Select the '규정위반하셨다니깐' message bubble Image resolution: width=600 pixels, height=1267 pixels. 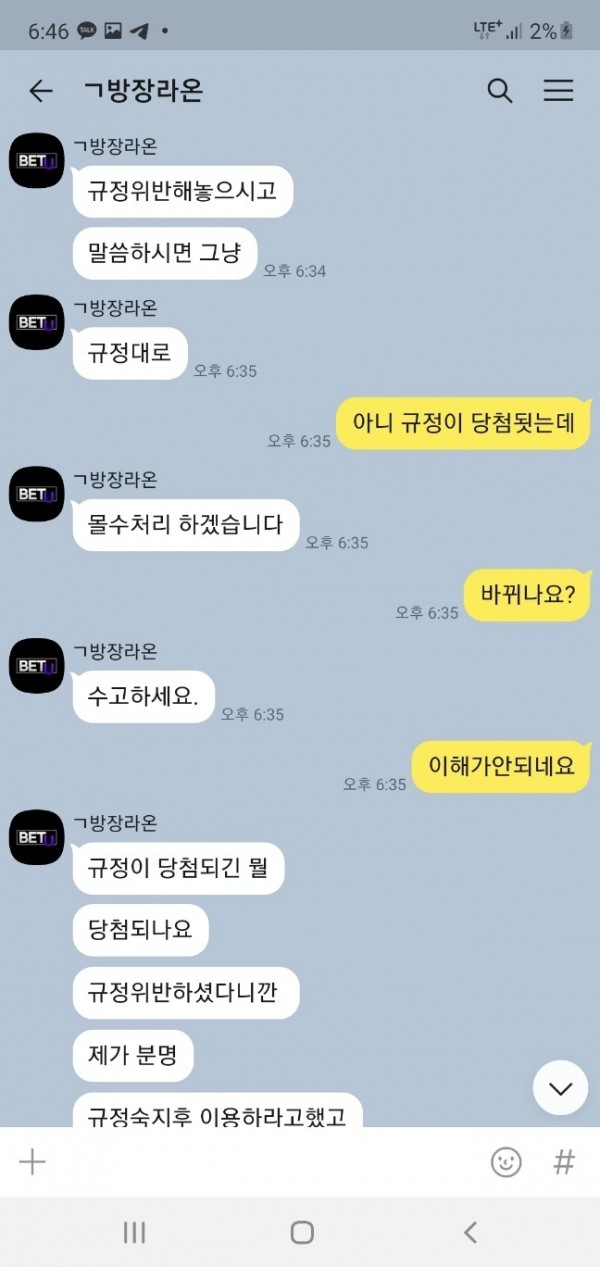click(x=186, y=992)
